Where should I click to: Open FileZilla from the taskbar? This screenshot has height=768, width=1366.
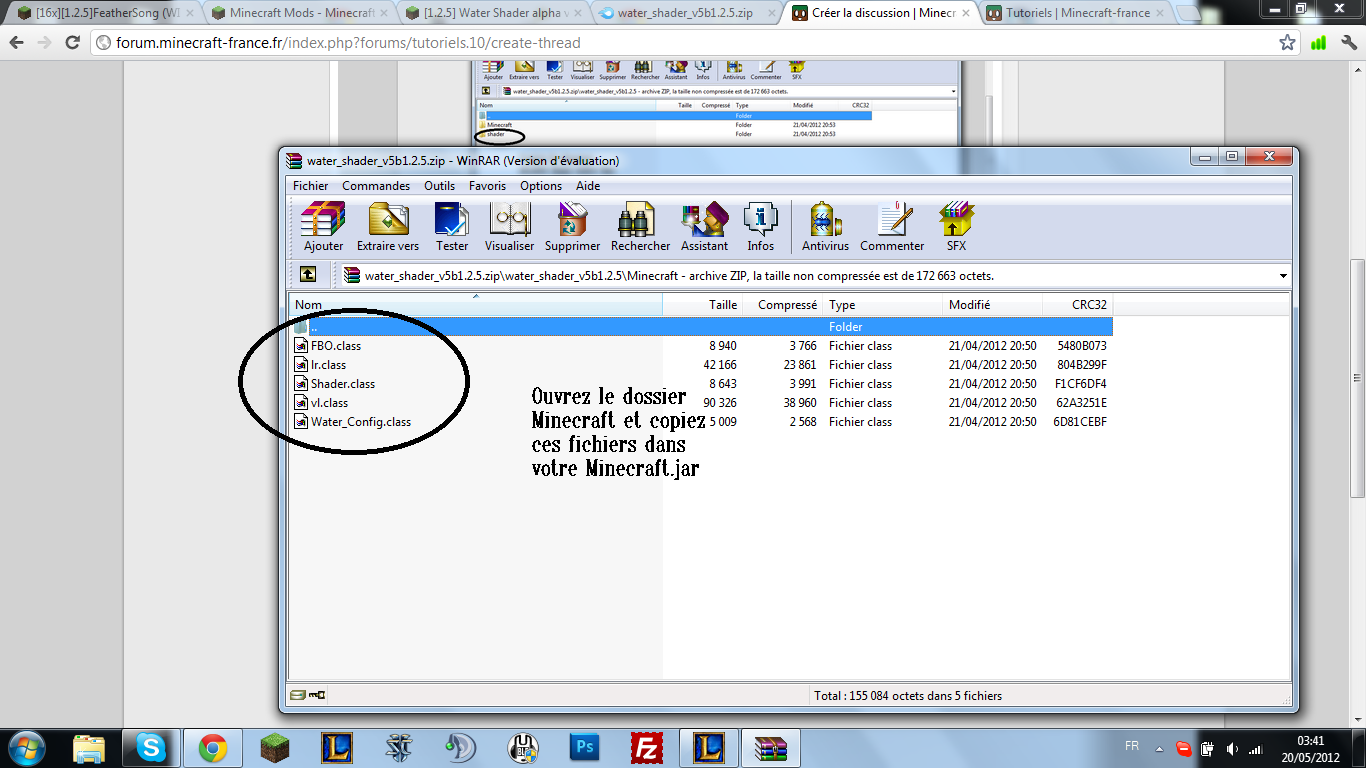pyautogui.click(x=647, y=748)
